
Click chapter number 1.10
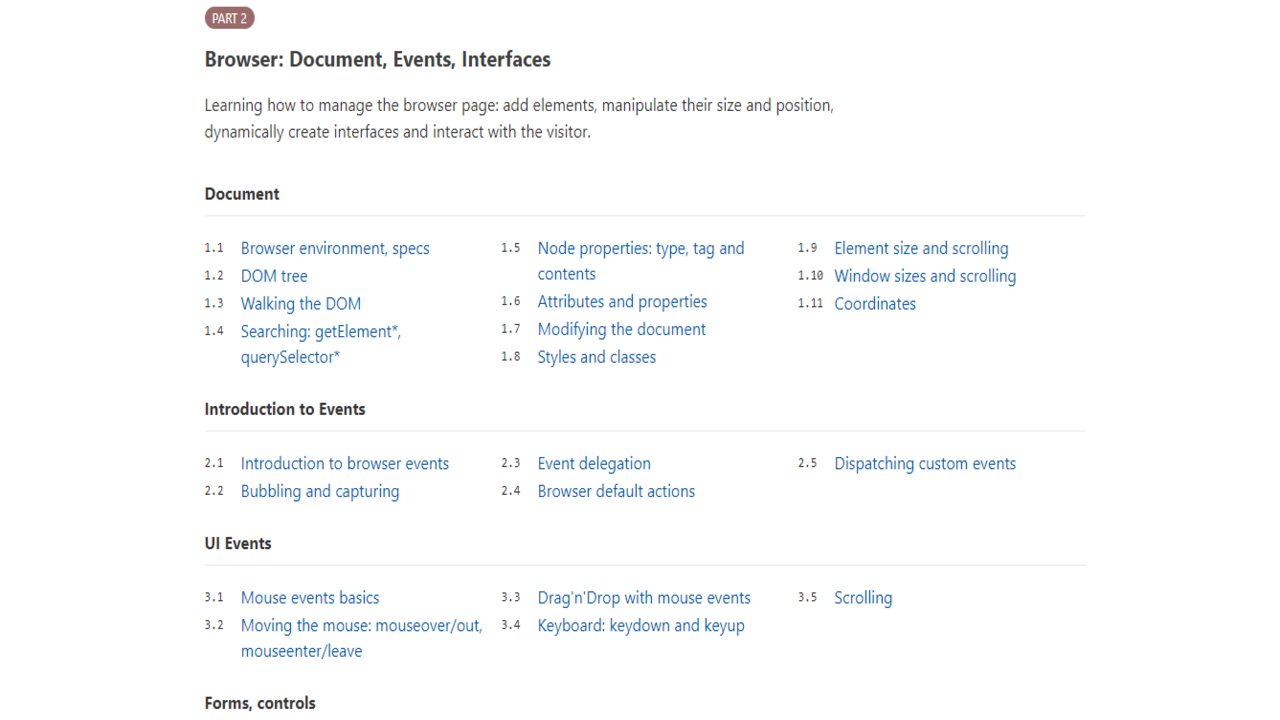pyautogui.click(x=810, y=276)
